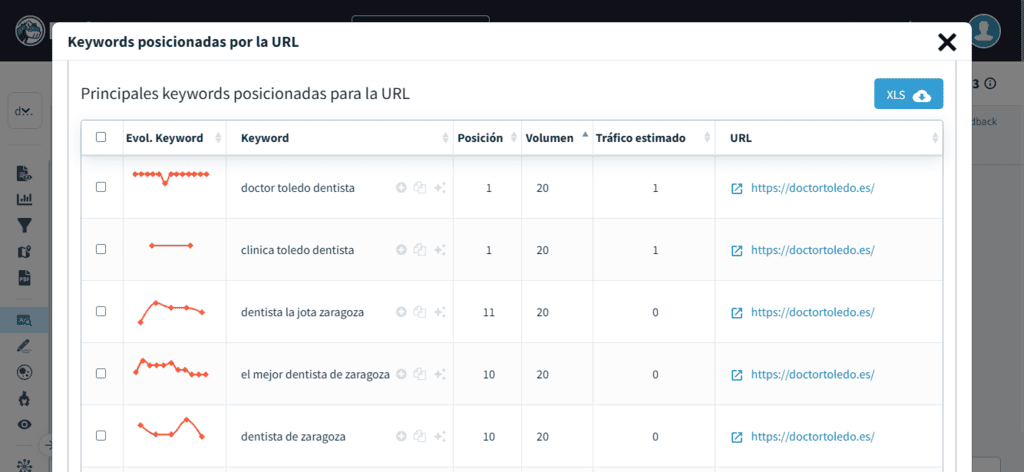
Task: Open the bar chart section in sidebar
Action: tap(24, 199)
